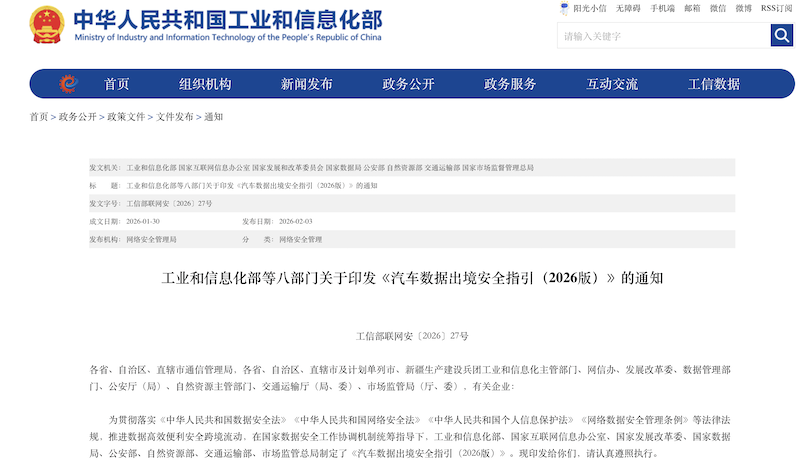Open the 无障碍 accessibility link
800x470 pixels.
[x=628, y=8]
